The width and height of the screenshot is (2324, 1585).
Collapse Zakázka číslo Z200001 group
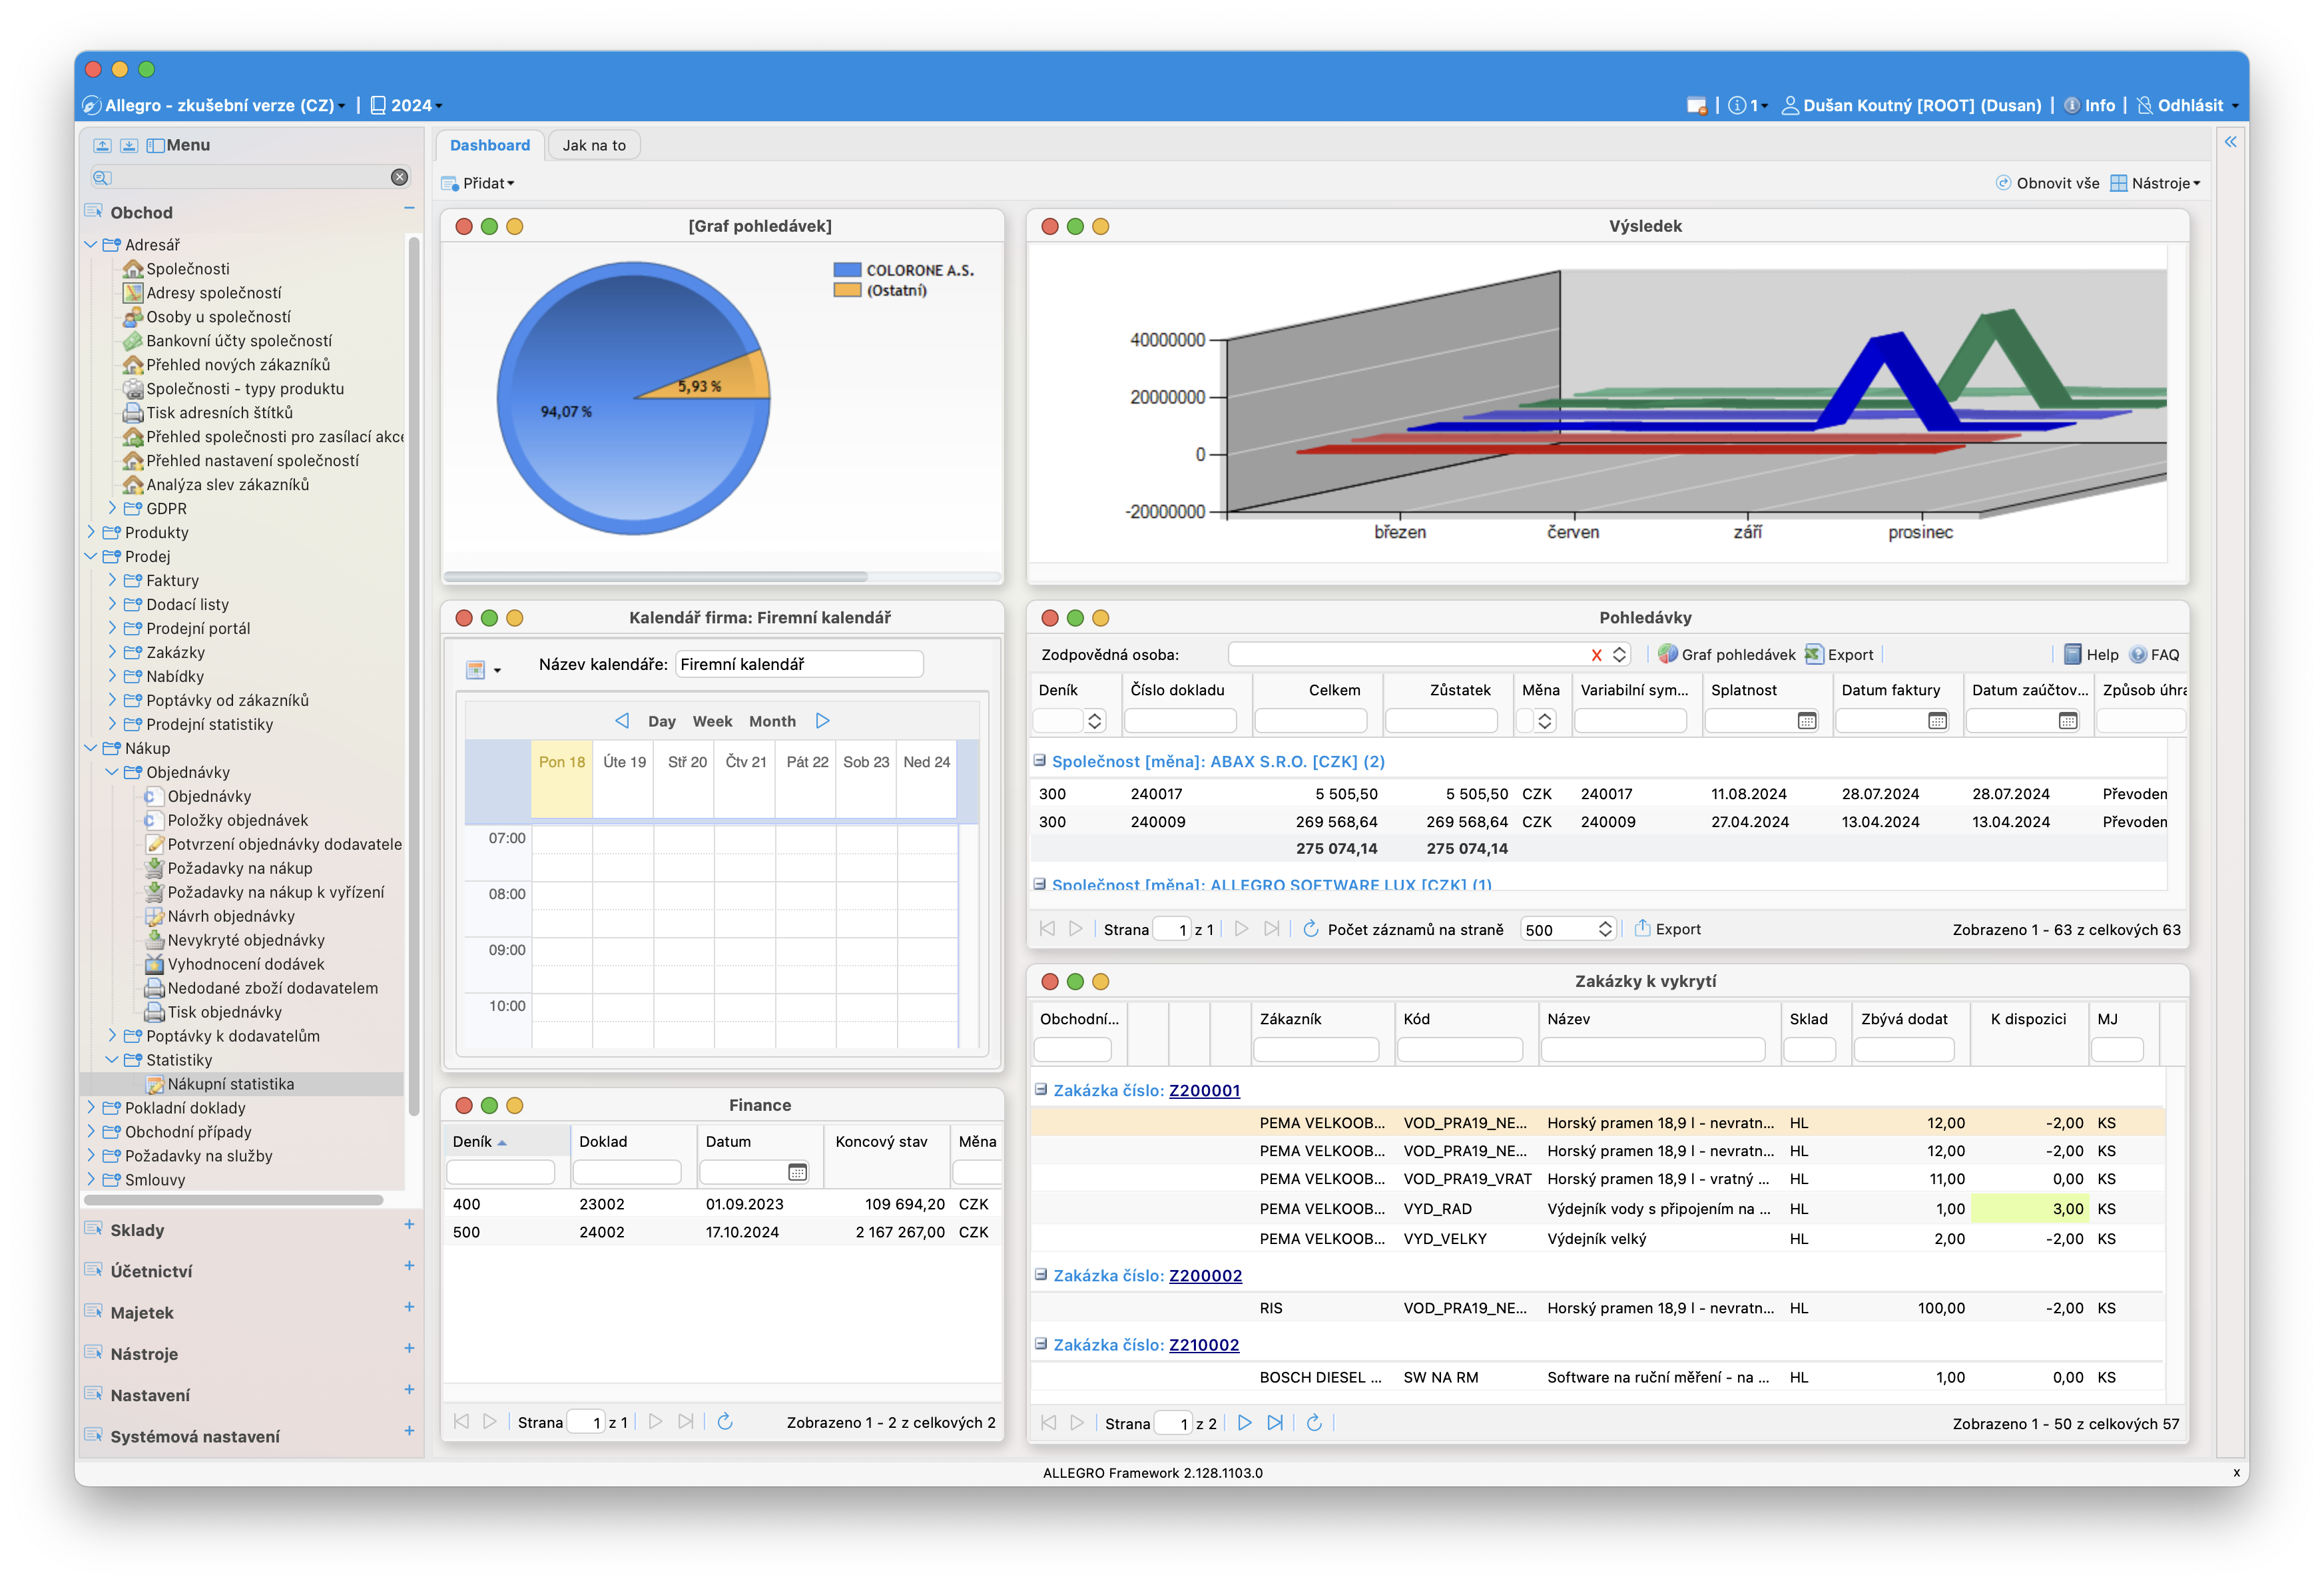(1040, 1089)
